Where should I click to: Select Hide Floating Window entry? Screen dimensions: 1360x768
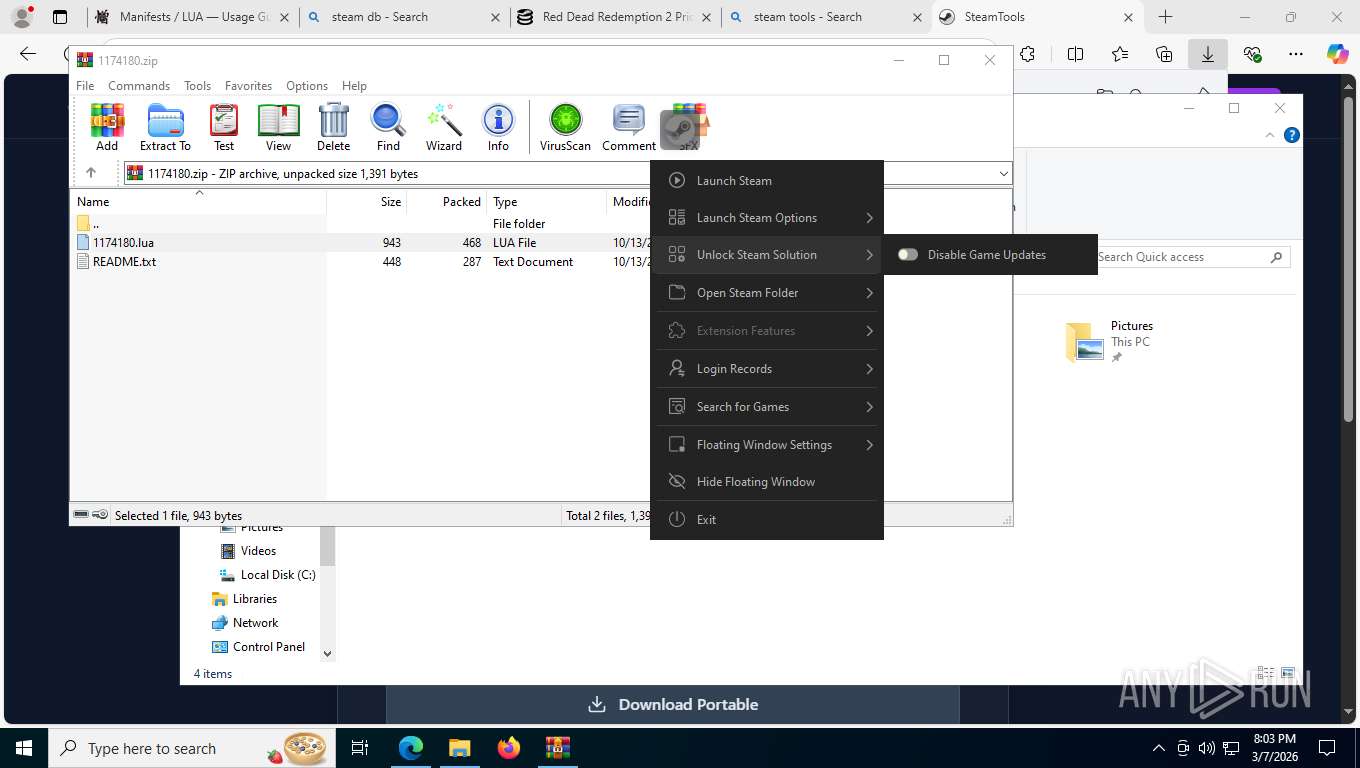pyautogui.click(x=767, y=481)
